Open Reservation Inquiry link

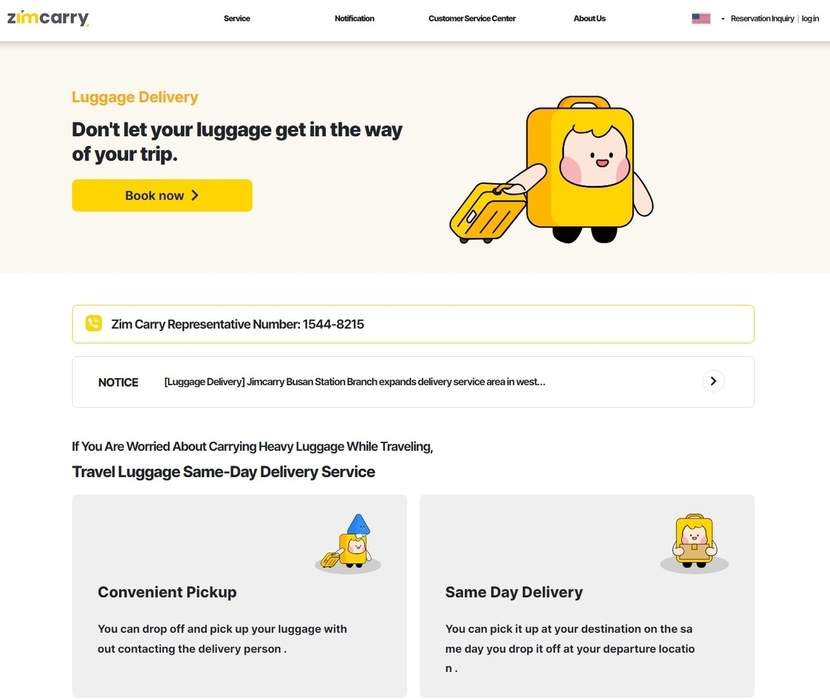[762, 19]
